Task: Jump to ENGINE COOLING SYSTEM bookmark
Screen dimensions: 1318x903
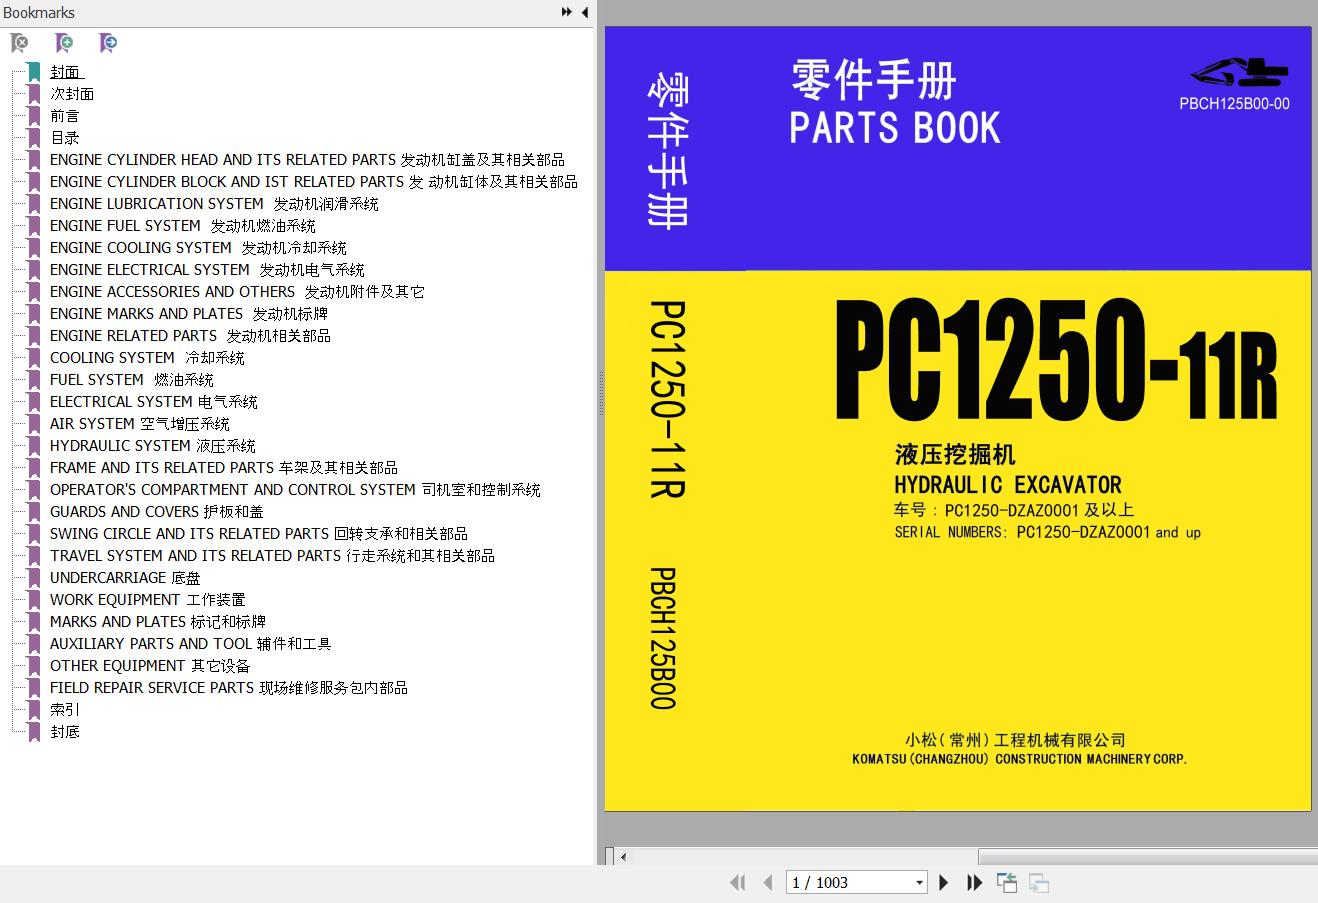Action: (198, 248)
